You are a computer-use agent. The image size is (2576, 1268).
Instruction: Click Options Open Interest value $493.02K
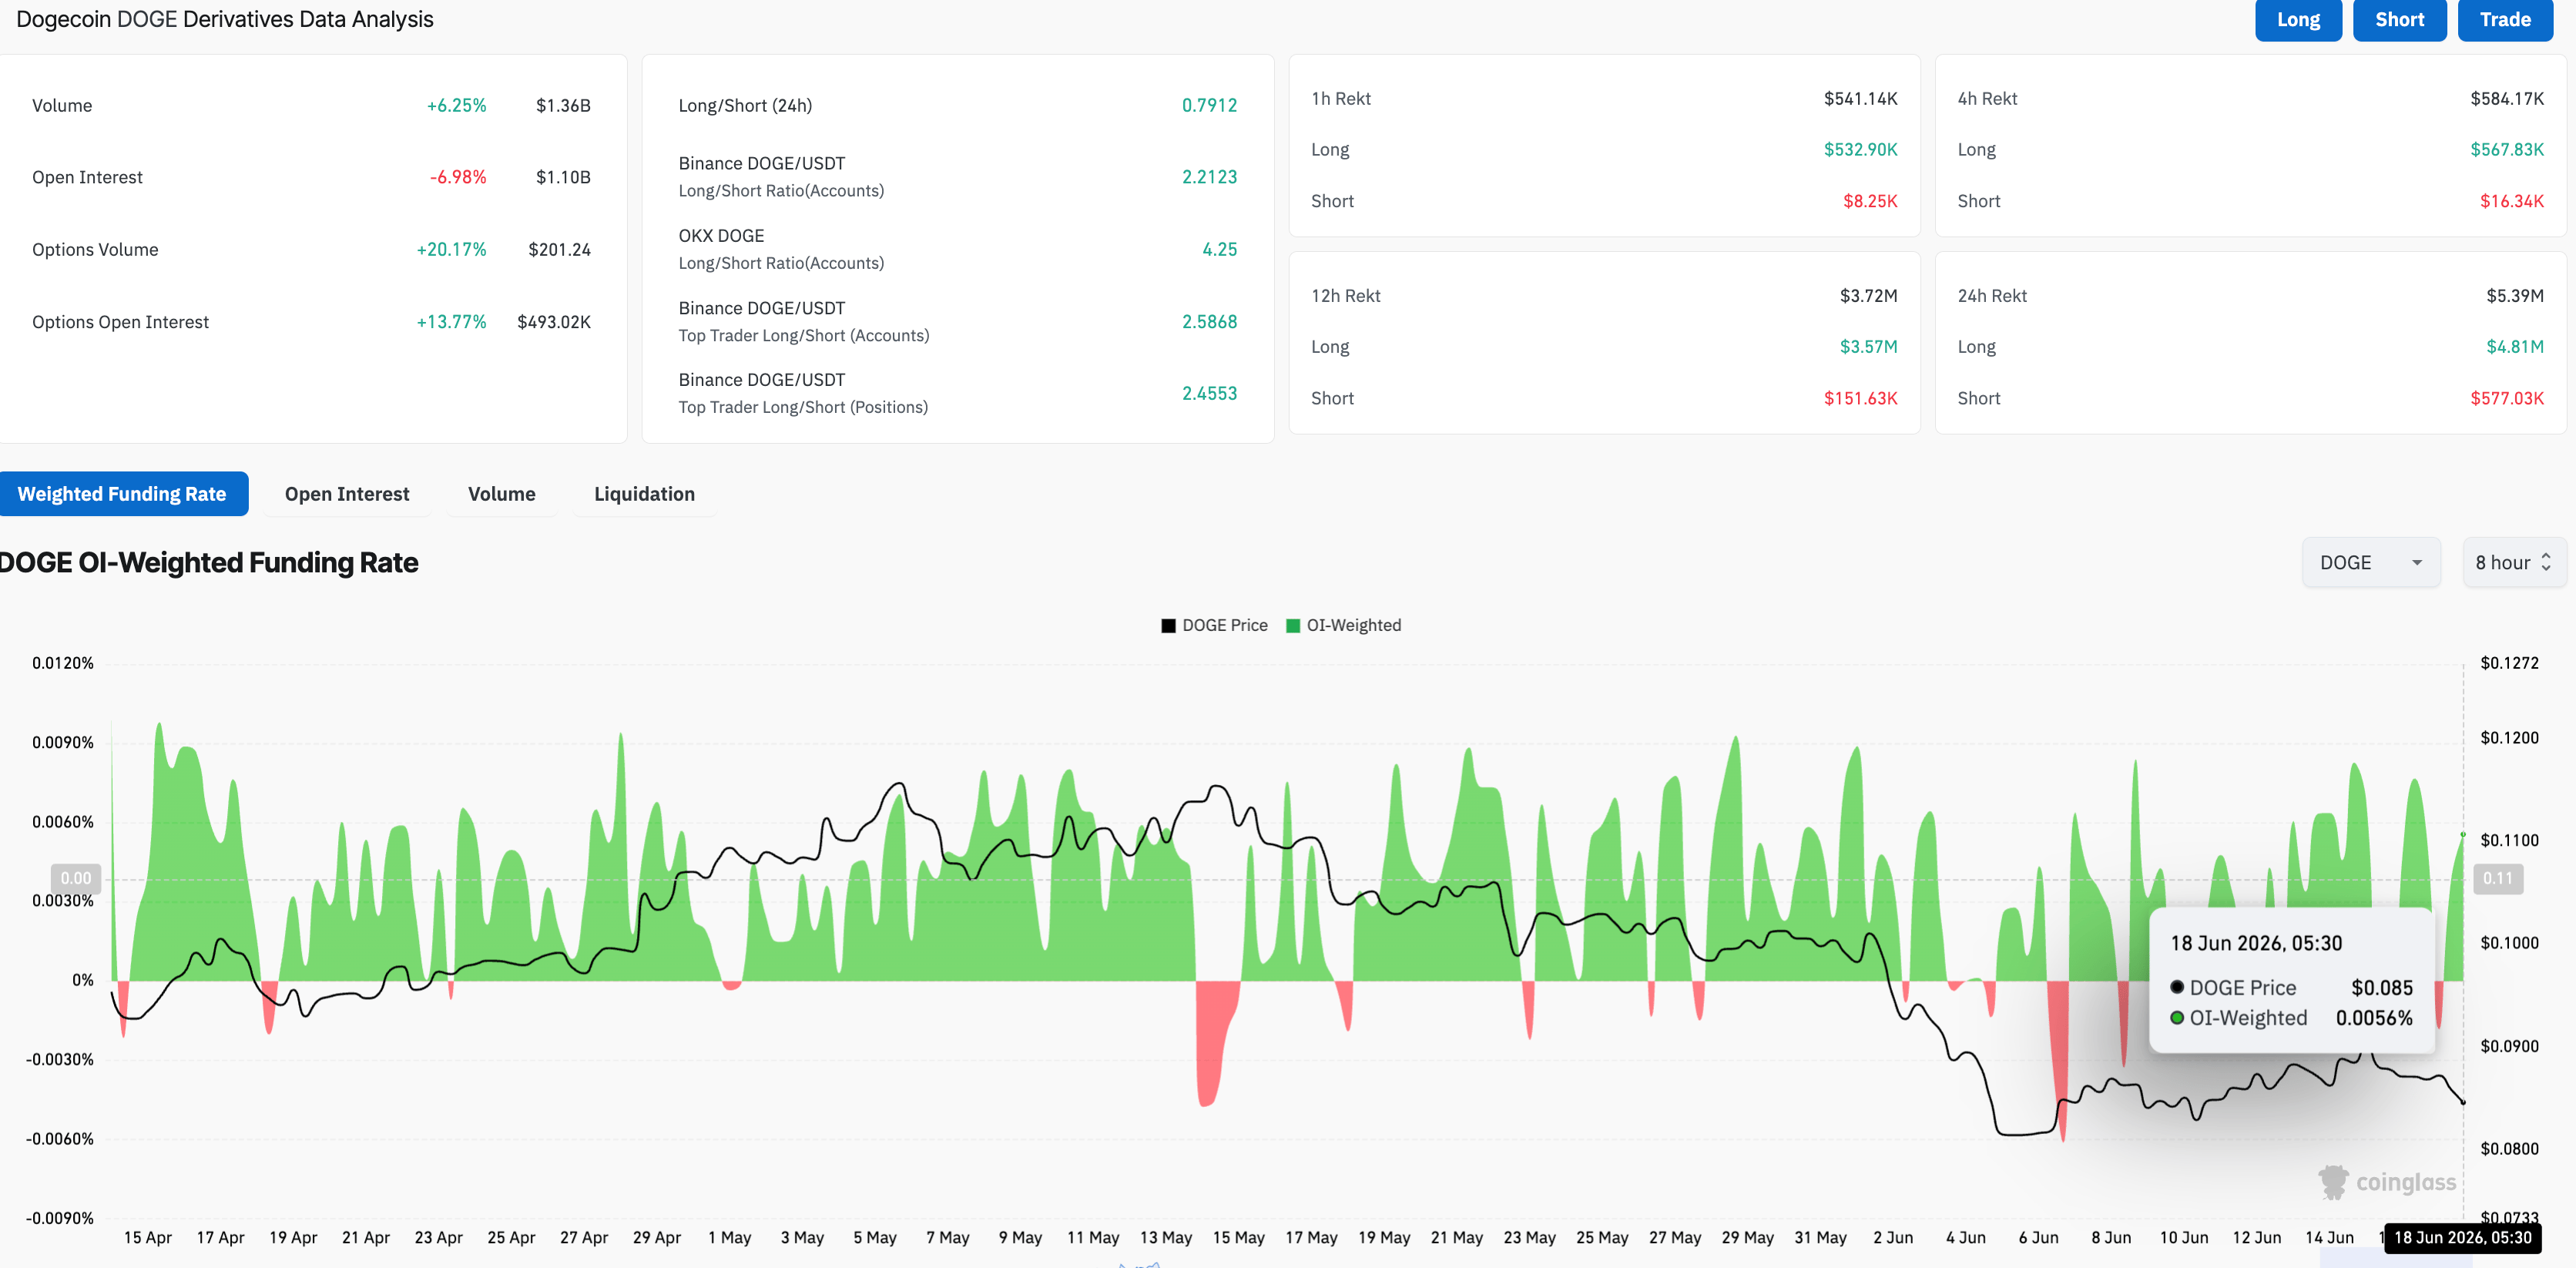554,322
